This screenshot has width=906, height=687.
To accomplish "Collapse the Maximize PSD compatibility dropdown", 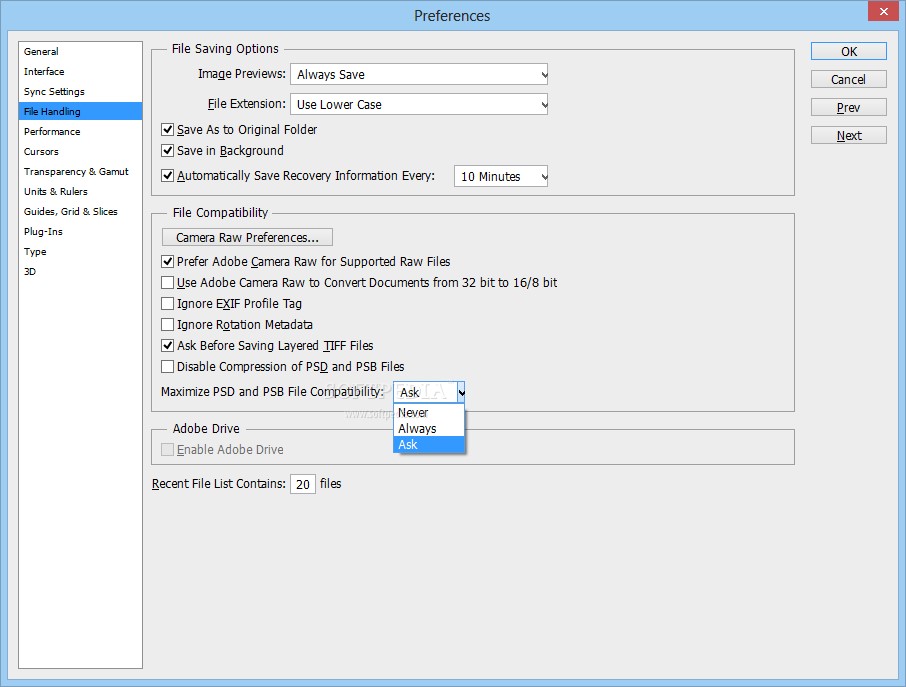I will coord(429,392).
